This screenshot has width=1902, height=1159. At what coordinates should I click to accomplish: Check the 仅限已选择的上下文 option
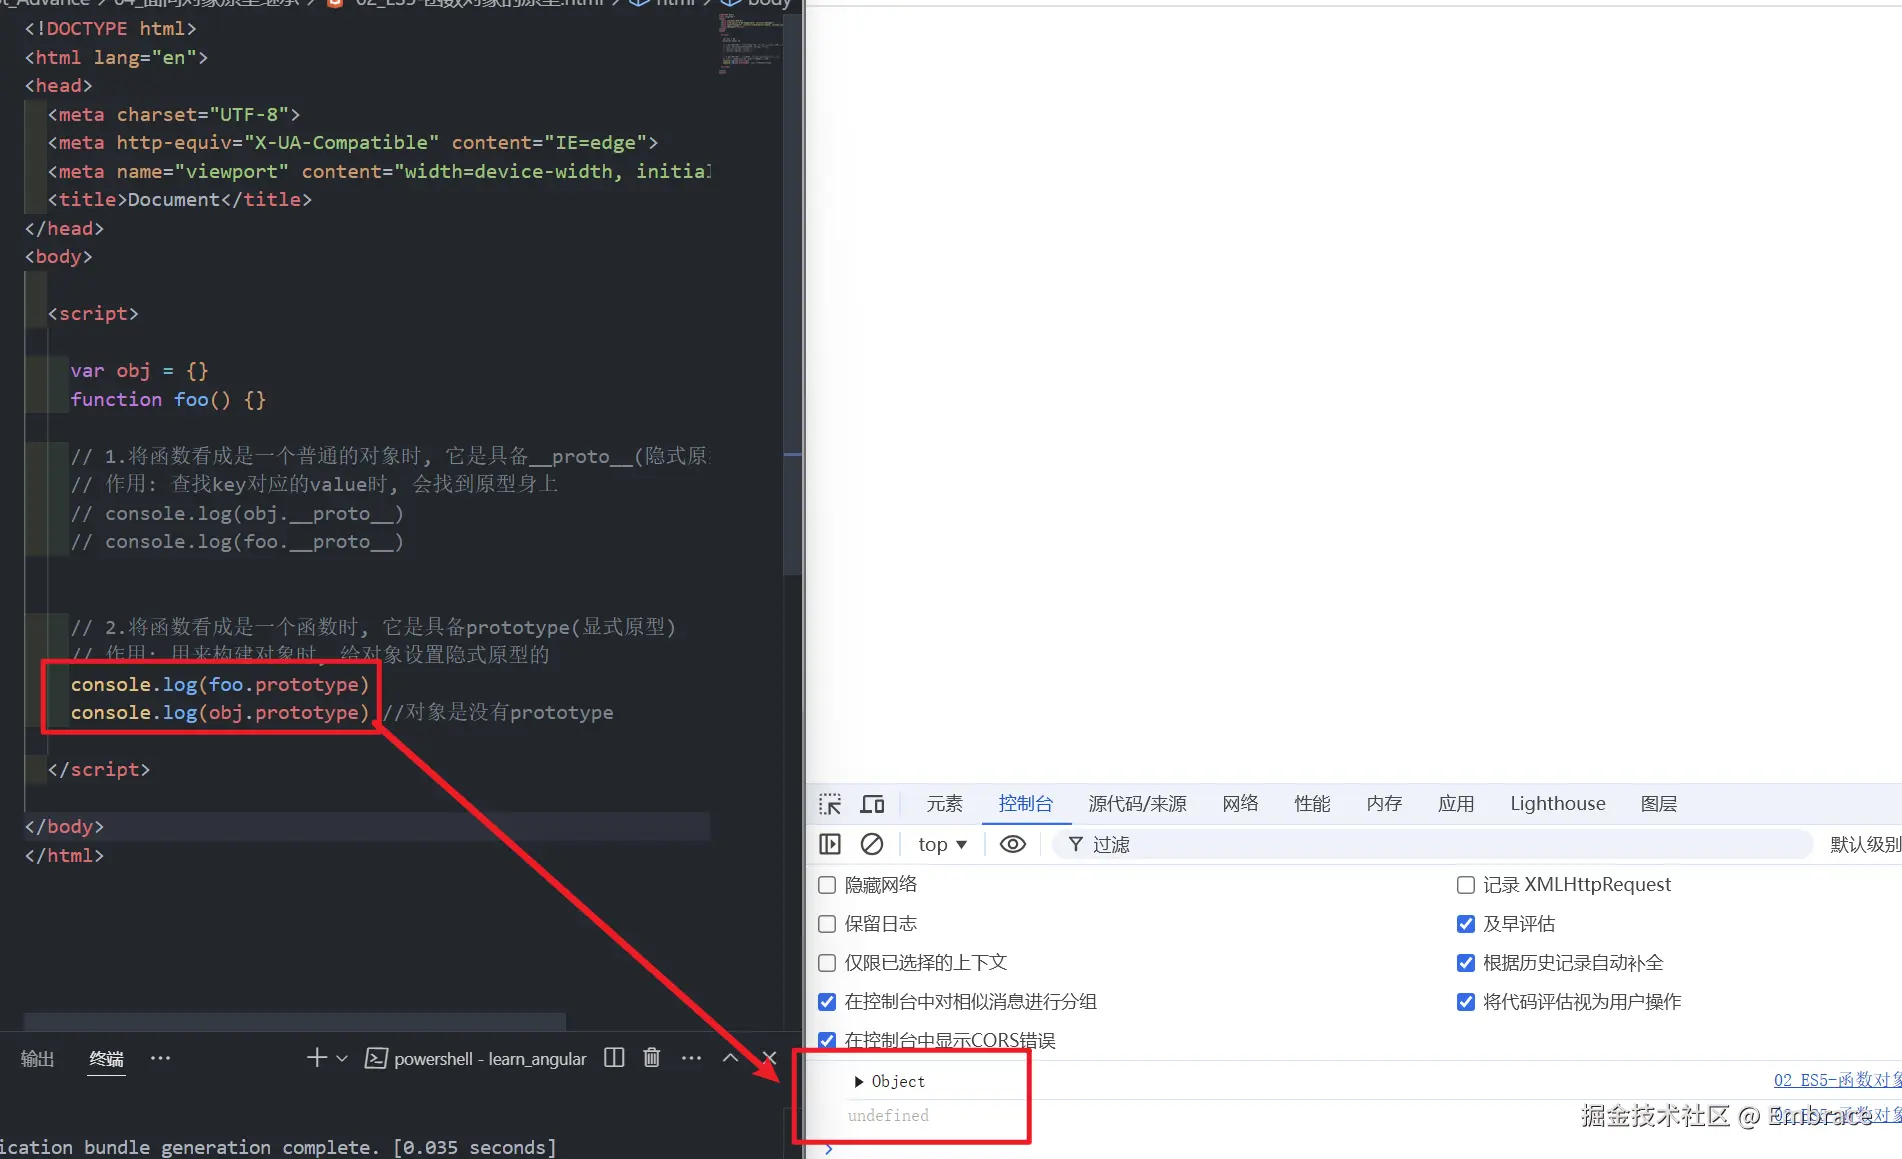coord(827,963)
